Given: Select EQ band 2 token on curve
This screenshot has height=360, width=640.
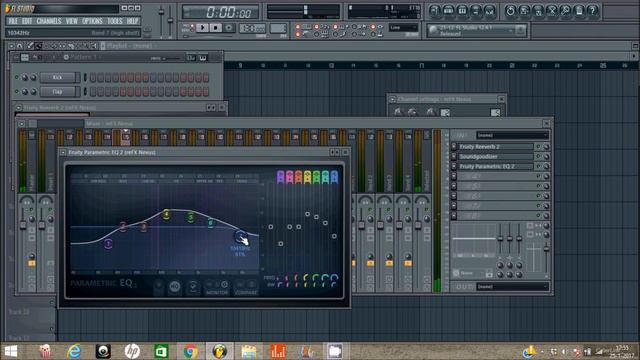Looking at the screenshot, I should coord(123,226).
